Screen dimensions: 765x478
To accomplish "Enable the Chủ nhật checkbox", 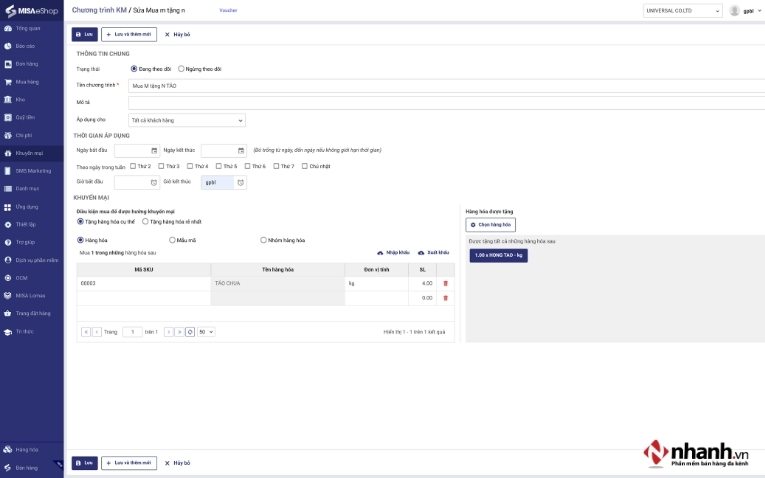I will [304, 166].
